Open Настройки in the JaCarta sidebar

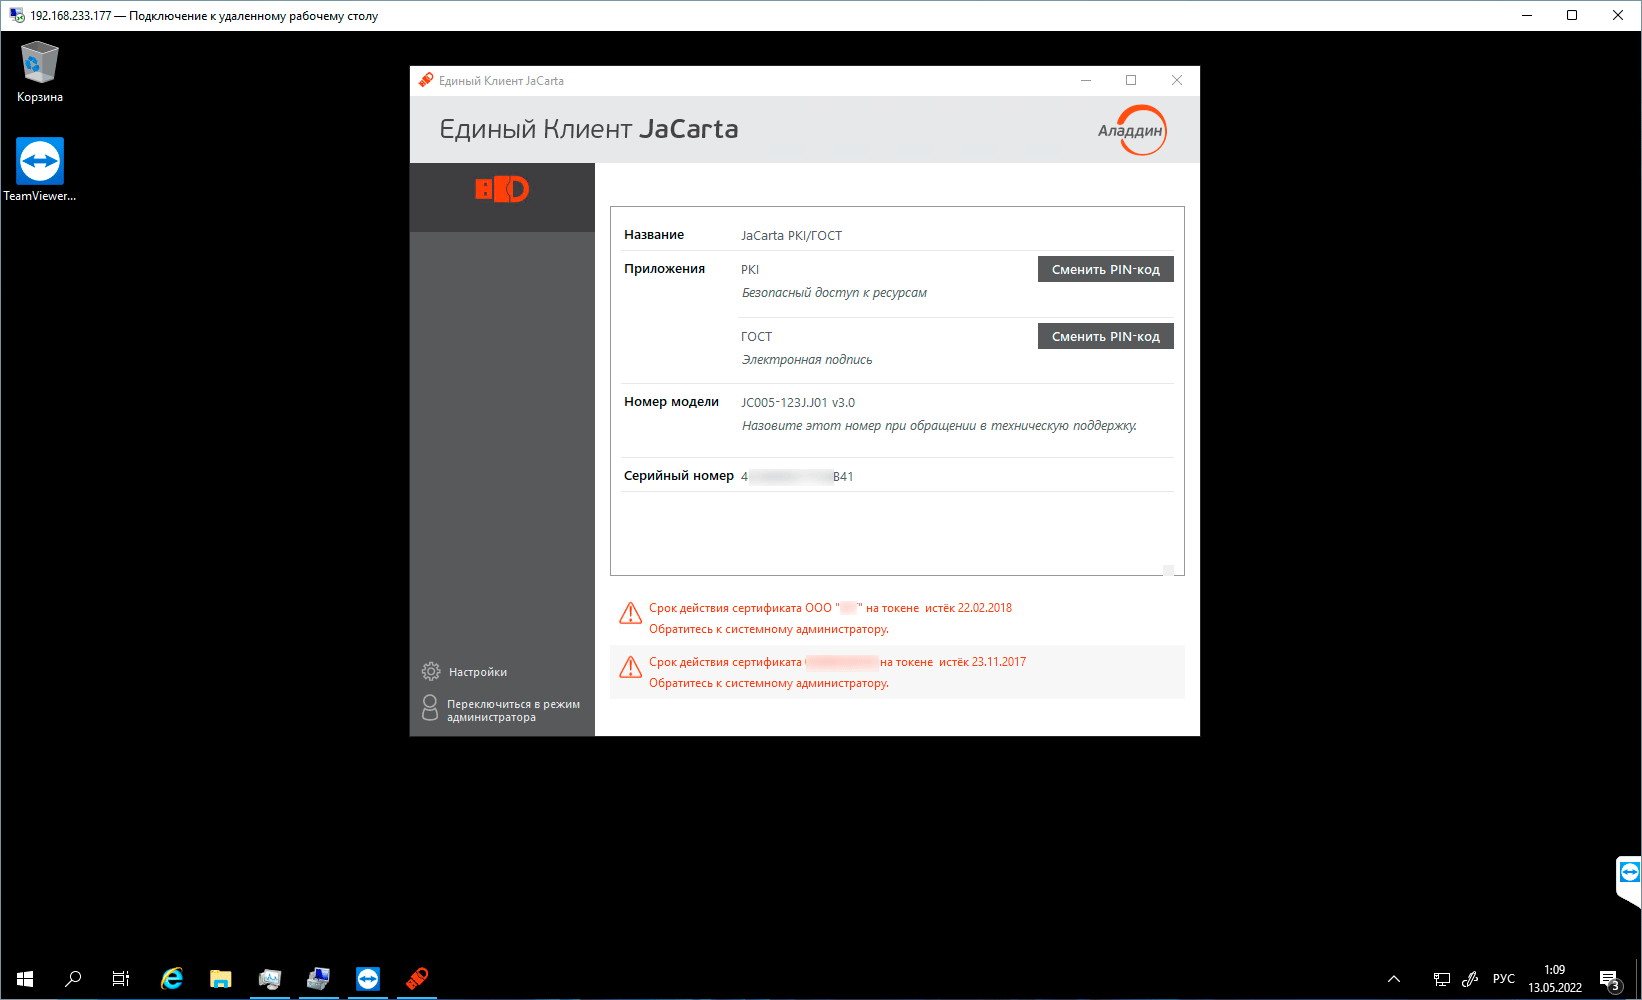(x=465, y=672)
